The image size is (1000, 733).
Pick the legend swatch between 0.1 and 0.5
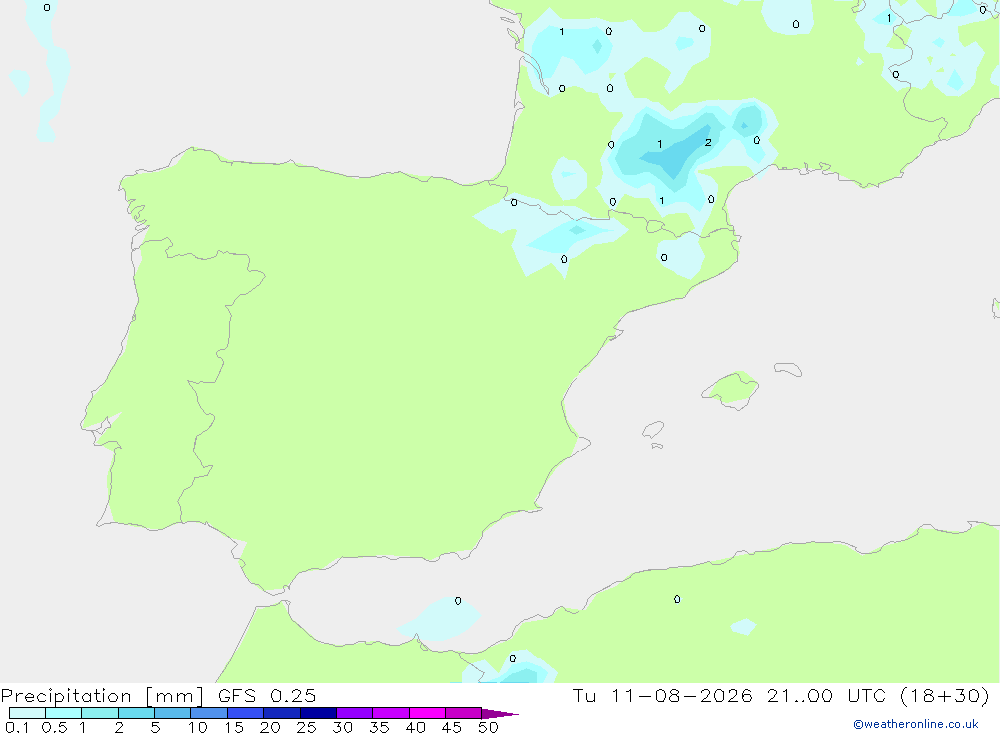[27, 713]
